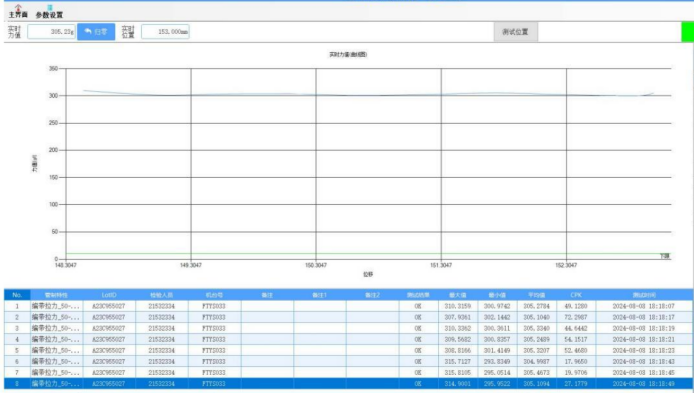Select row 4 by its No. cell
The width and height of the screenshot is (695, 394).
tap(17, 339)
